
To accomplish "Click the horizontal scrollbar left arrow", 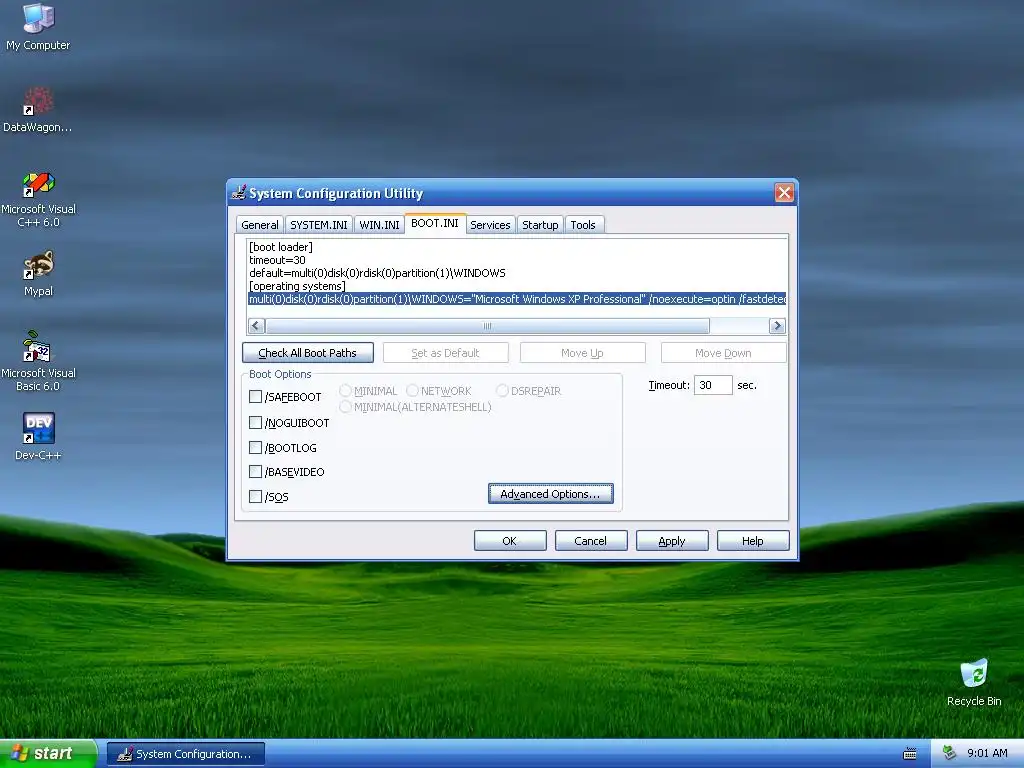I will 256,325.
